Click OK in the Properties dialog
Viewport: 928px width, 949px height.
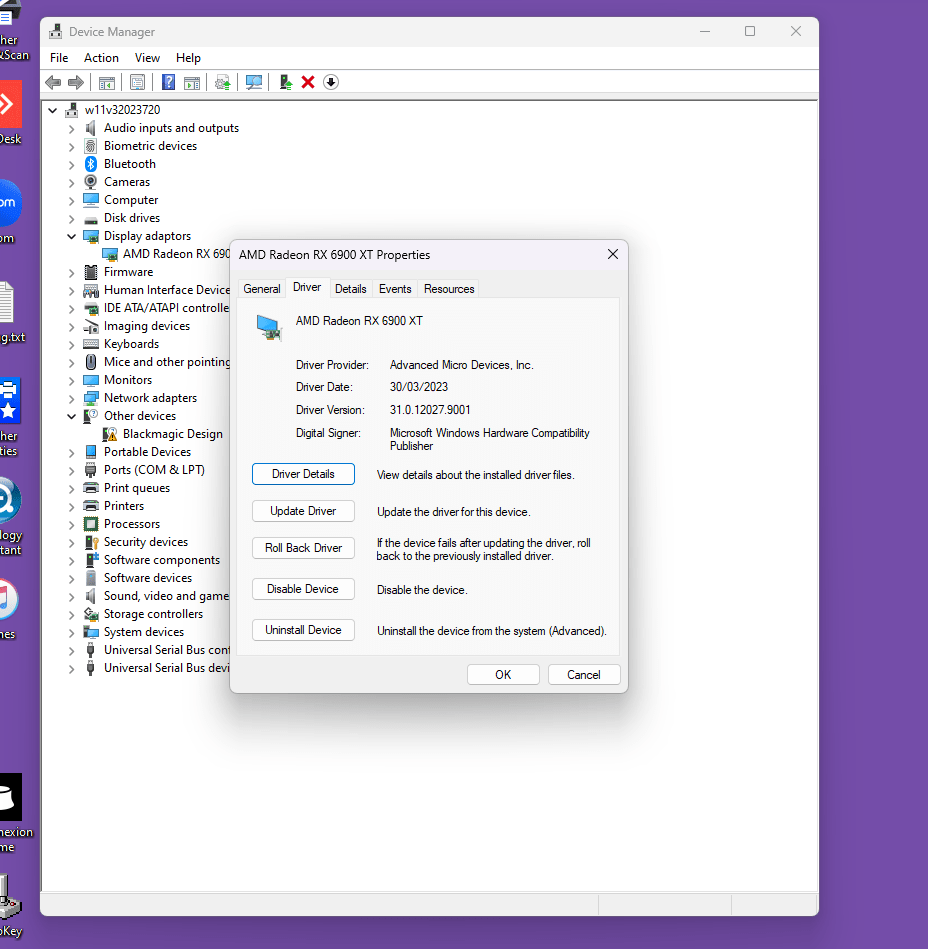point(503,675)
